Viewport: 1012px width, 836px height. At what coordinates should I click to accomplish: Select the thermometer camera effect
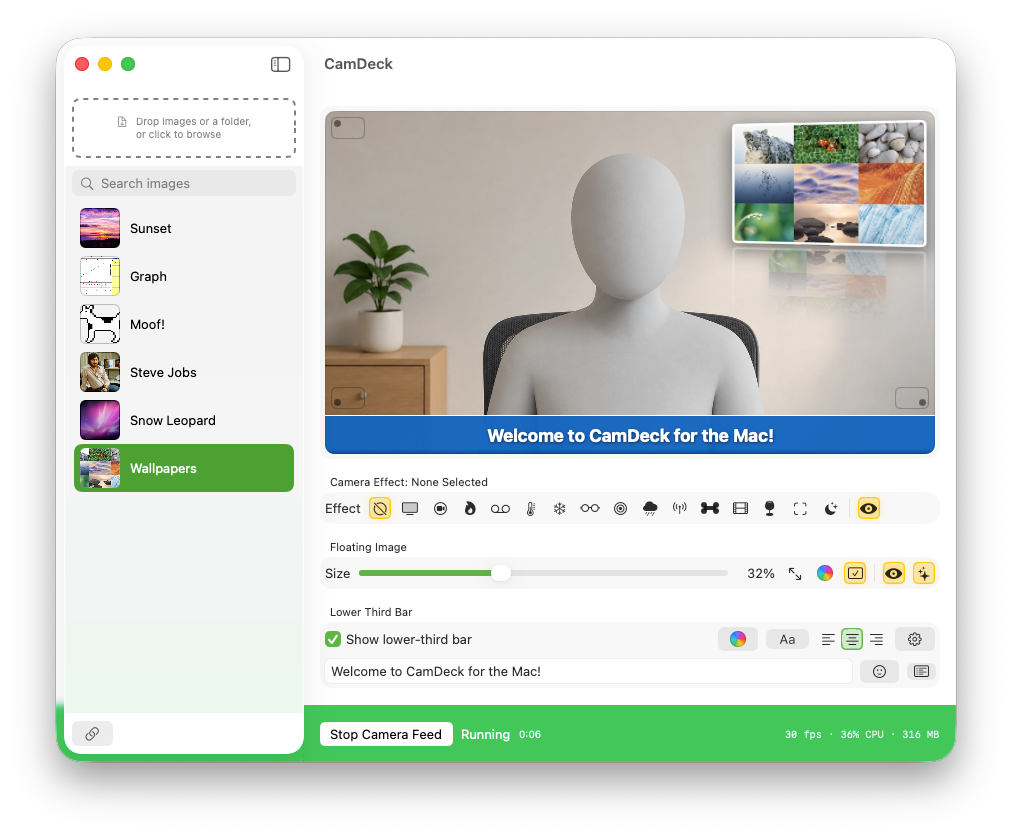tap(531, 509)
